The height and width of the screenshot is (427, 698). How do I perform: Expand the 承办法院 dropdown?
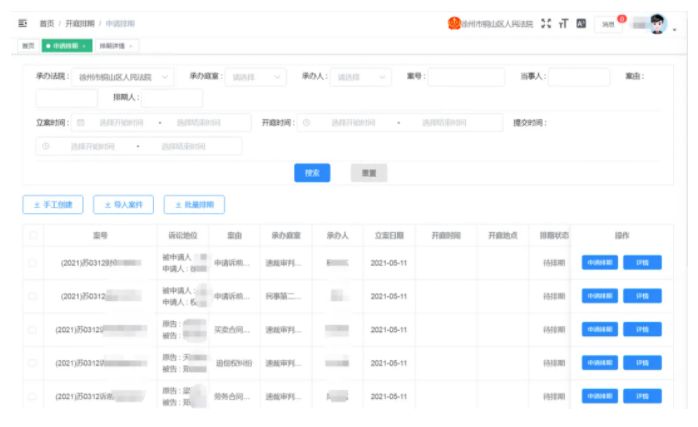coord(125,76)
